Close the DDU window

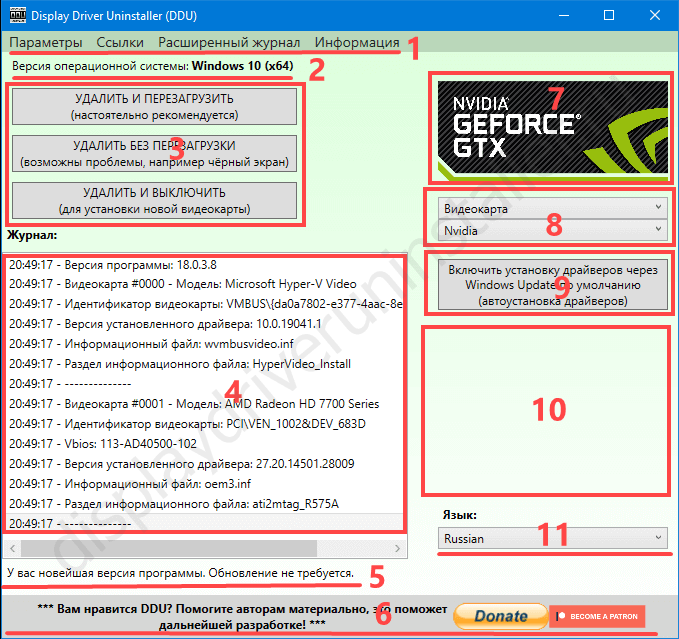pyautogui.click(x=655, y=15)
